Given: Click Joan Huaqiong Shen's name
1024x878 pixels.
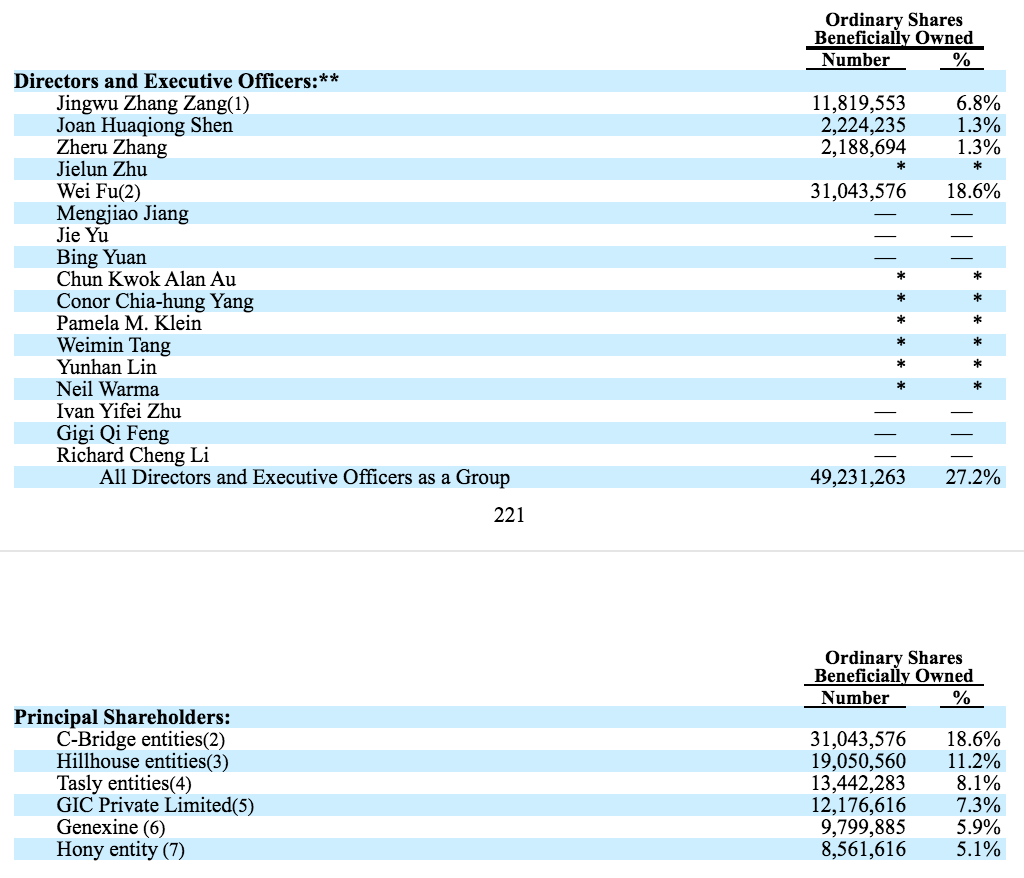Looking at the screenshot, I should click(x=144, y=125).
